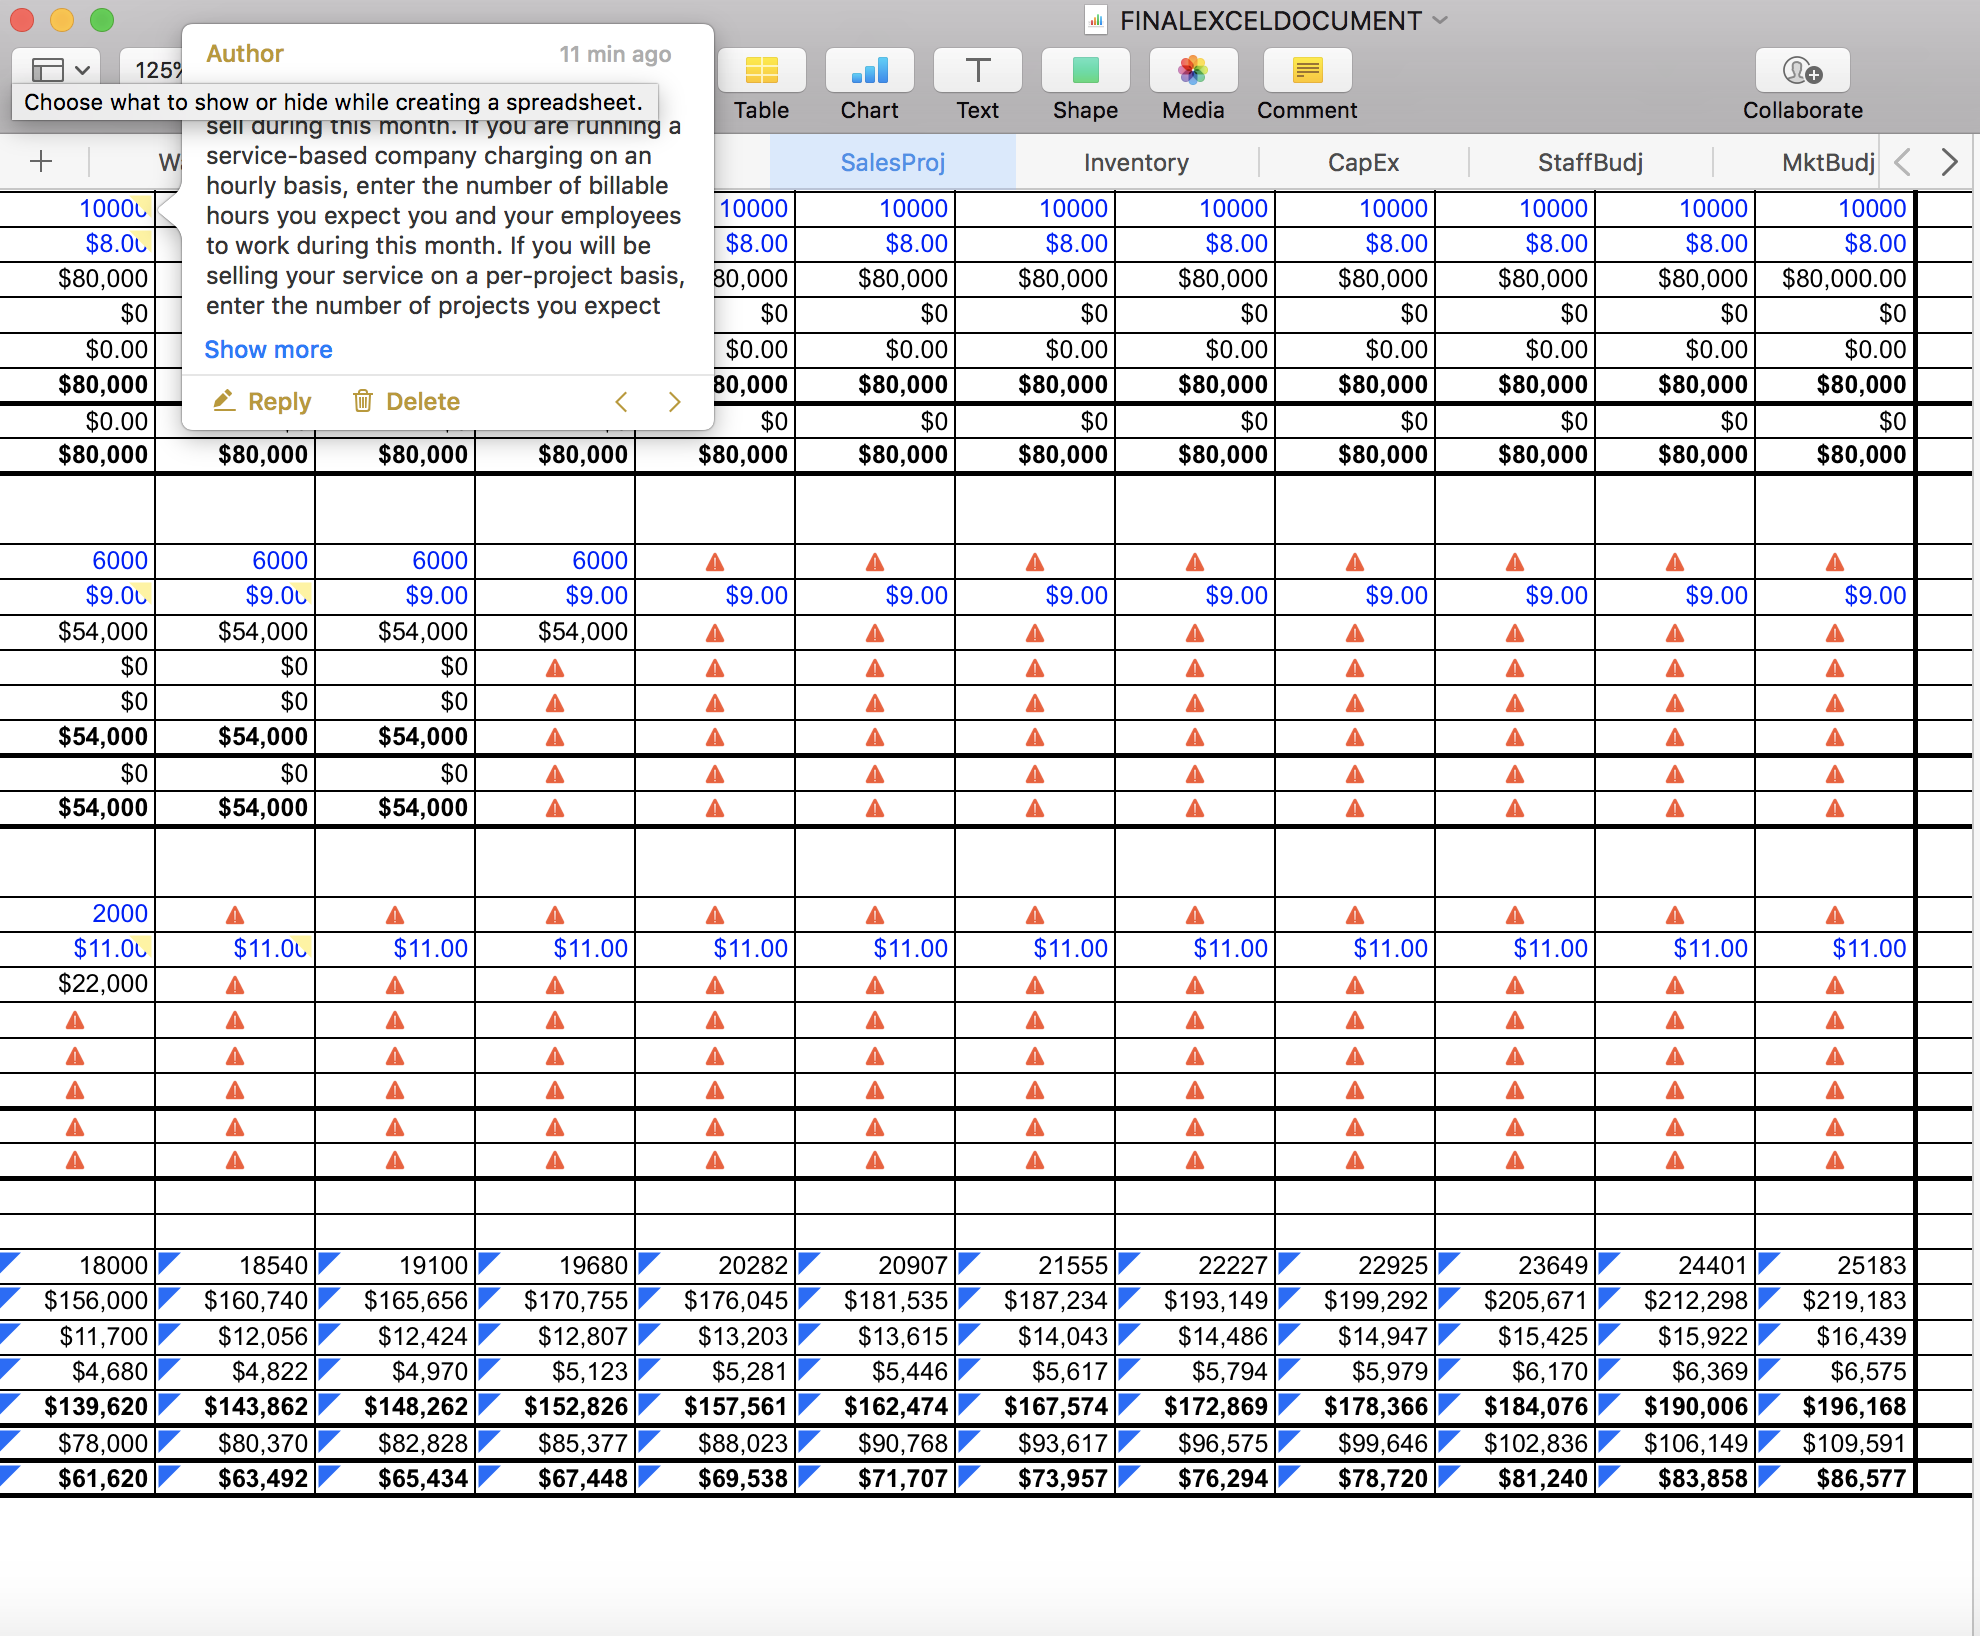Insert a Table from the toolbar
1980x1636 pixels.
tap(761, 86)
